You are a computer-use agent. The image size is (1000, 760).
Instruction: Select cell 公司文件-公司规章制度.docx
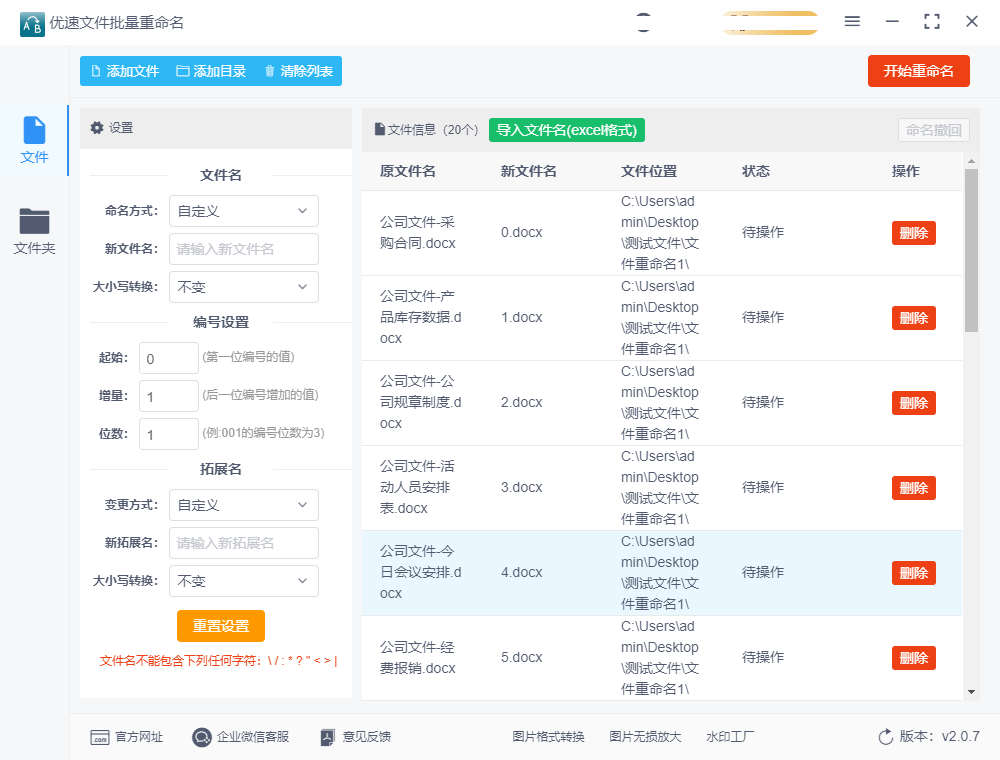(421, 402)
